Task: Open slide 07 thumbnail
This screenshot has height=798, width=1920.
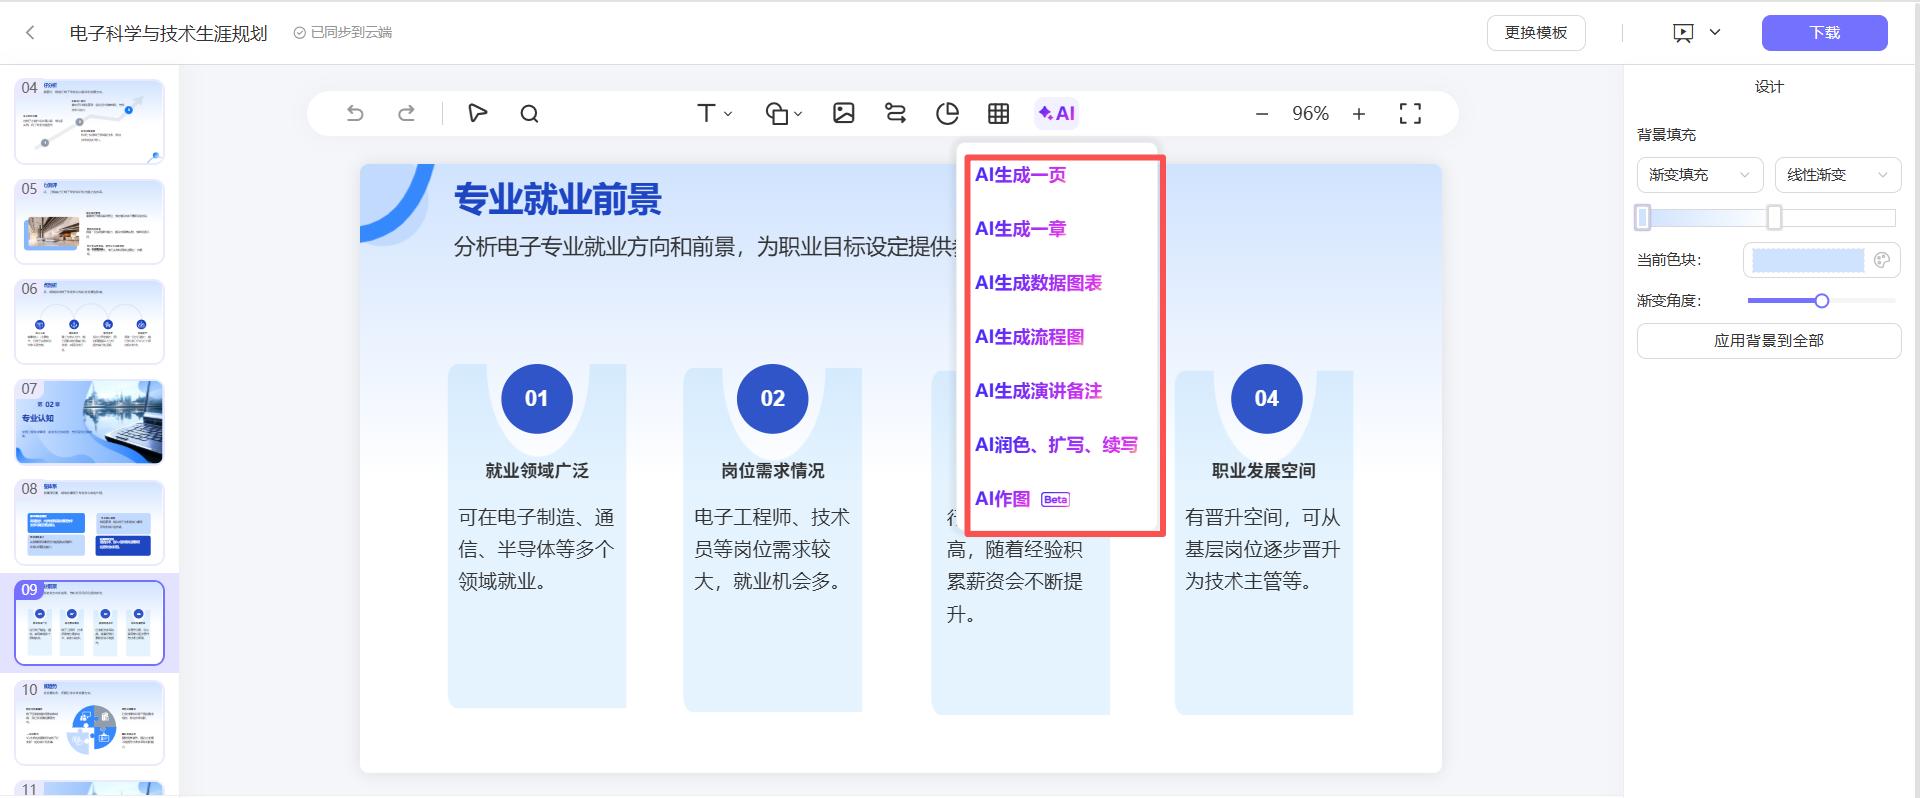Action: pyautogui.click(x=90, y=422)
